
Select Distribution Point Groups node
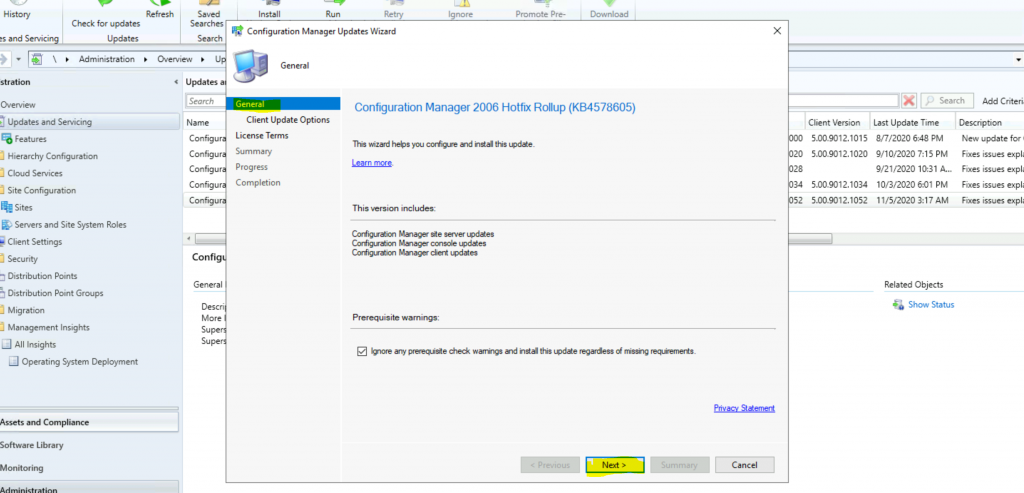55,293
